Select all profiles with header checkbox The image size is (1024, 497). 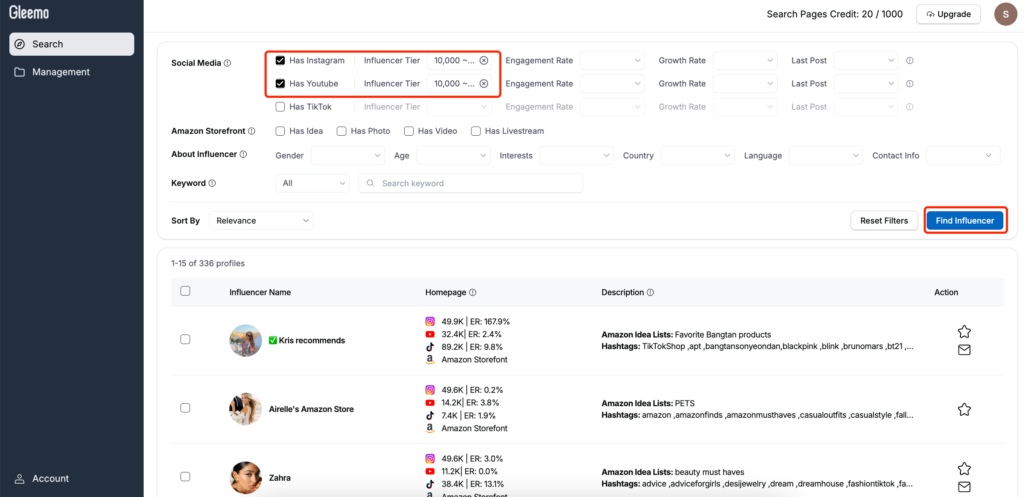185,291
